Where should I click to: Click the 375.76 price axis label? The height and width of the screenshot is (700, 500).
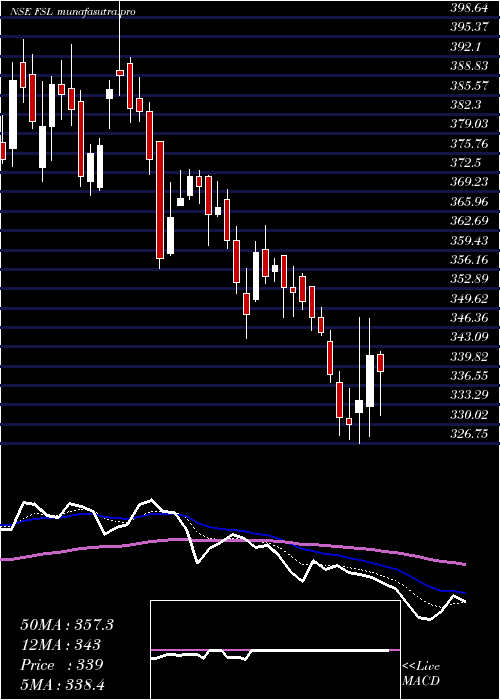click(x=469, y=144)
